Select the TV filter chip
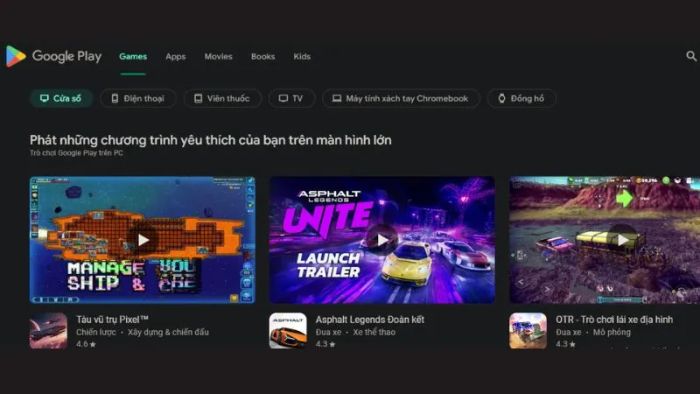This screenshot has width=700, height=394. tap(292, 98)
